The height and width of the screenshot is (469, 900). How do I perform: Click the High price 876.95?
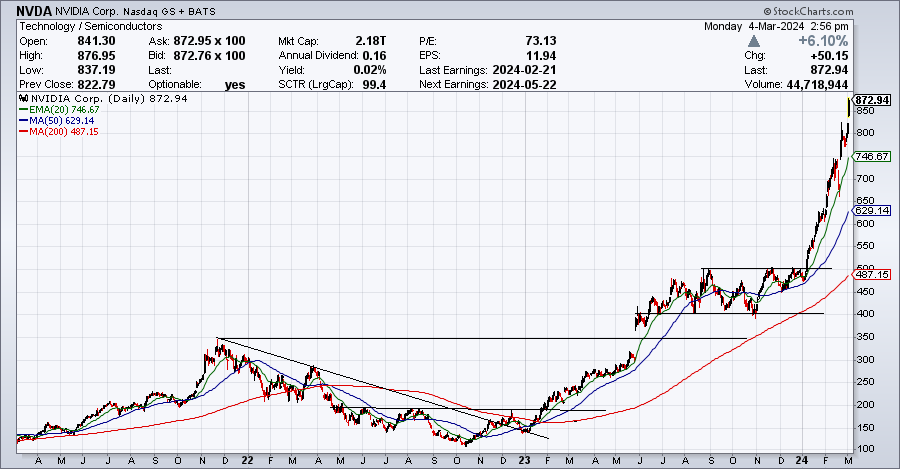pyautogui.click(x=96, y=55)
